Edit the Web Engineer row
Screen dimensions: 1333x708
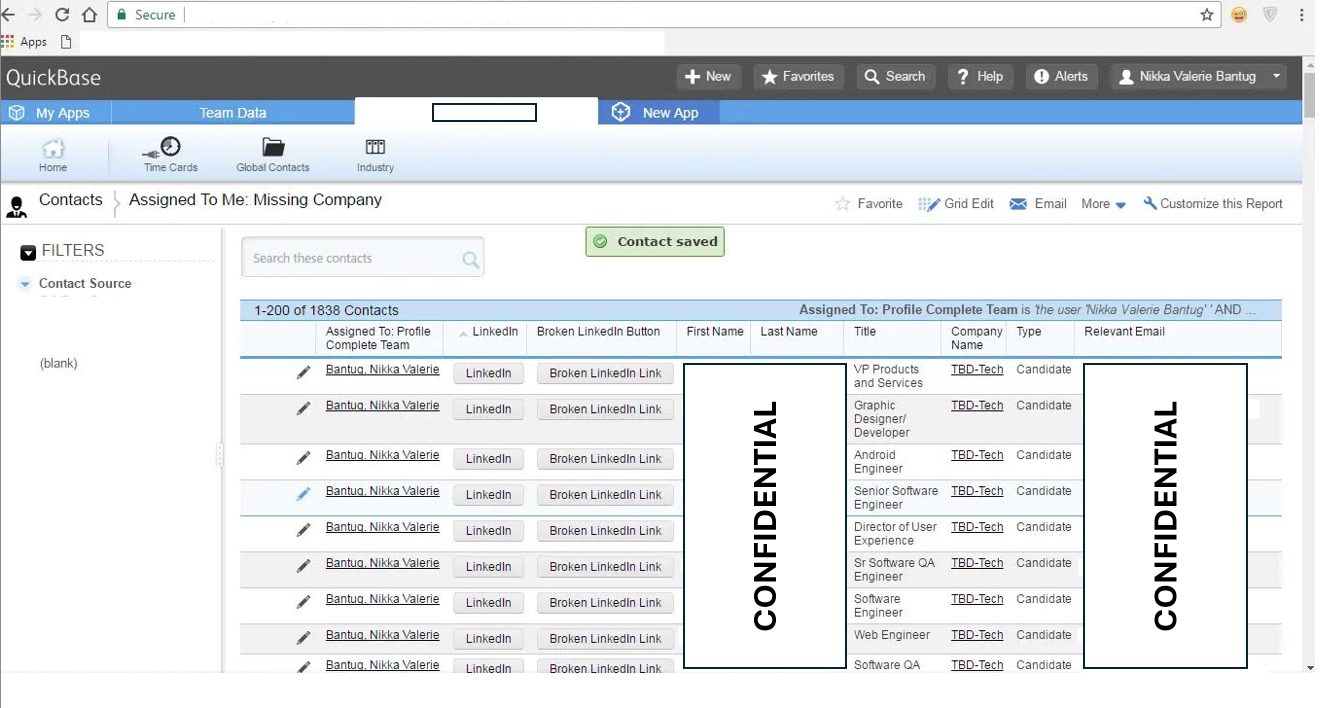(303, 638)
